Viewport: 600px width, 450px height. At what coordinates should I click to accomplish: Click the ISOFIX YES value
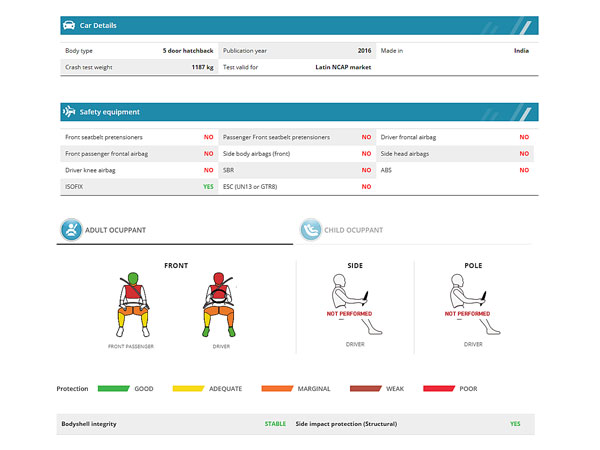click(208, 187)
